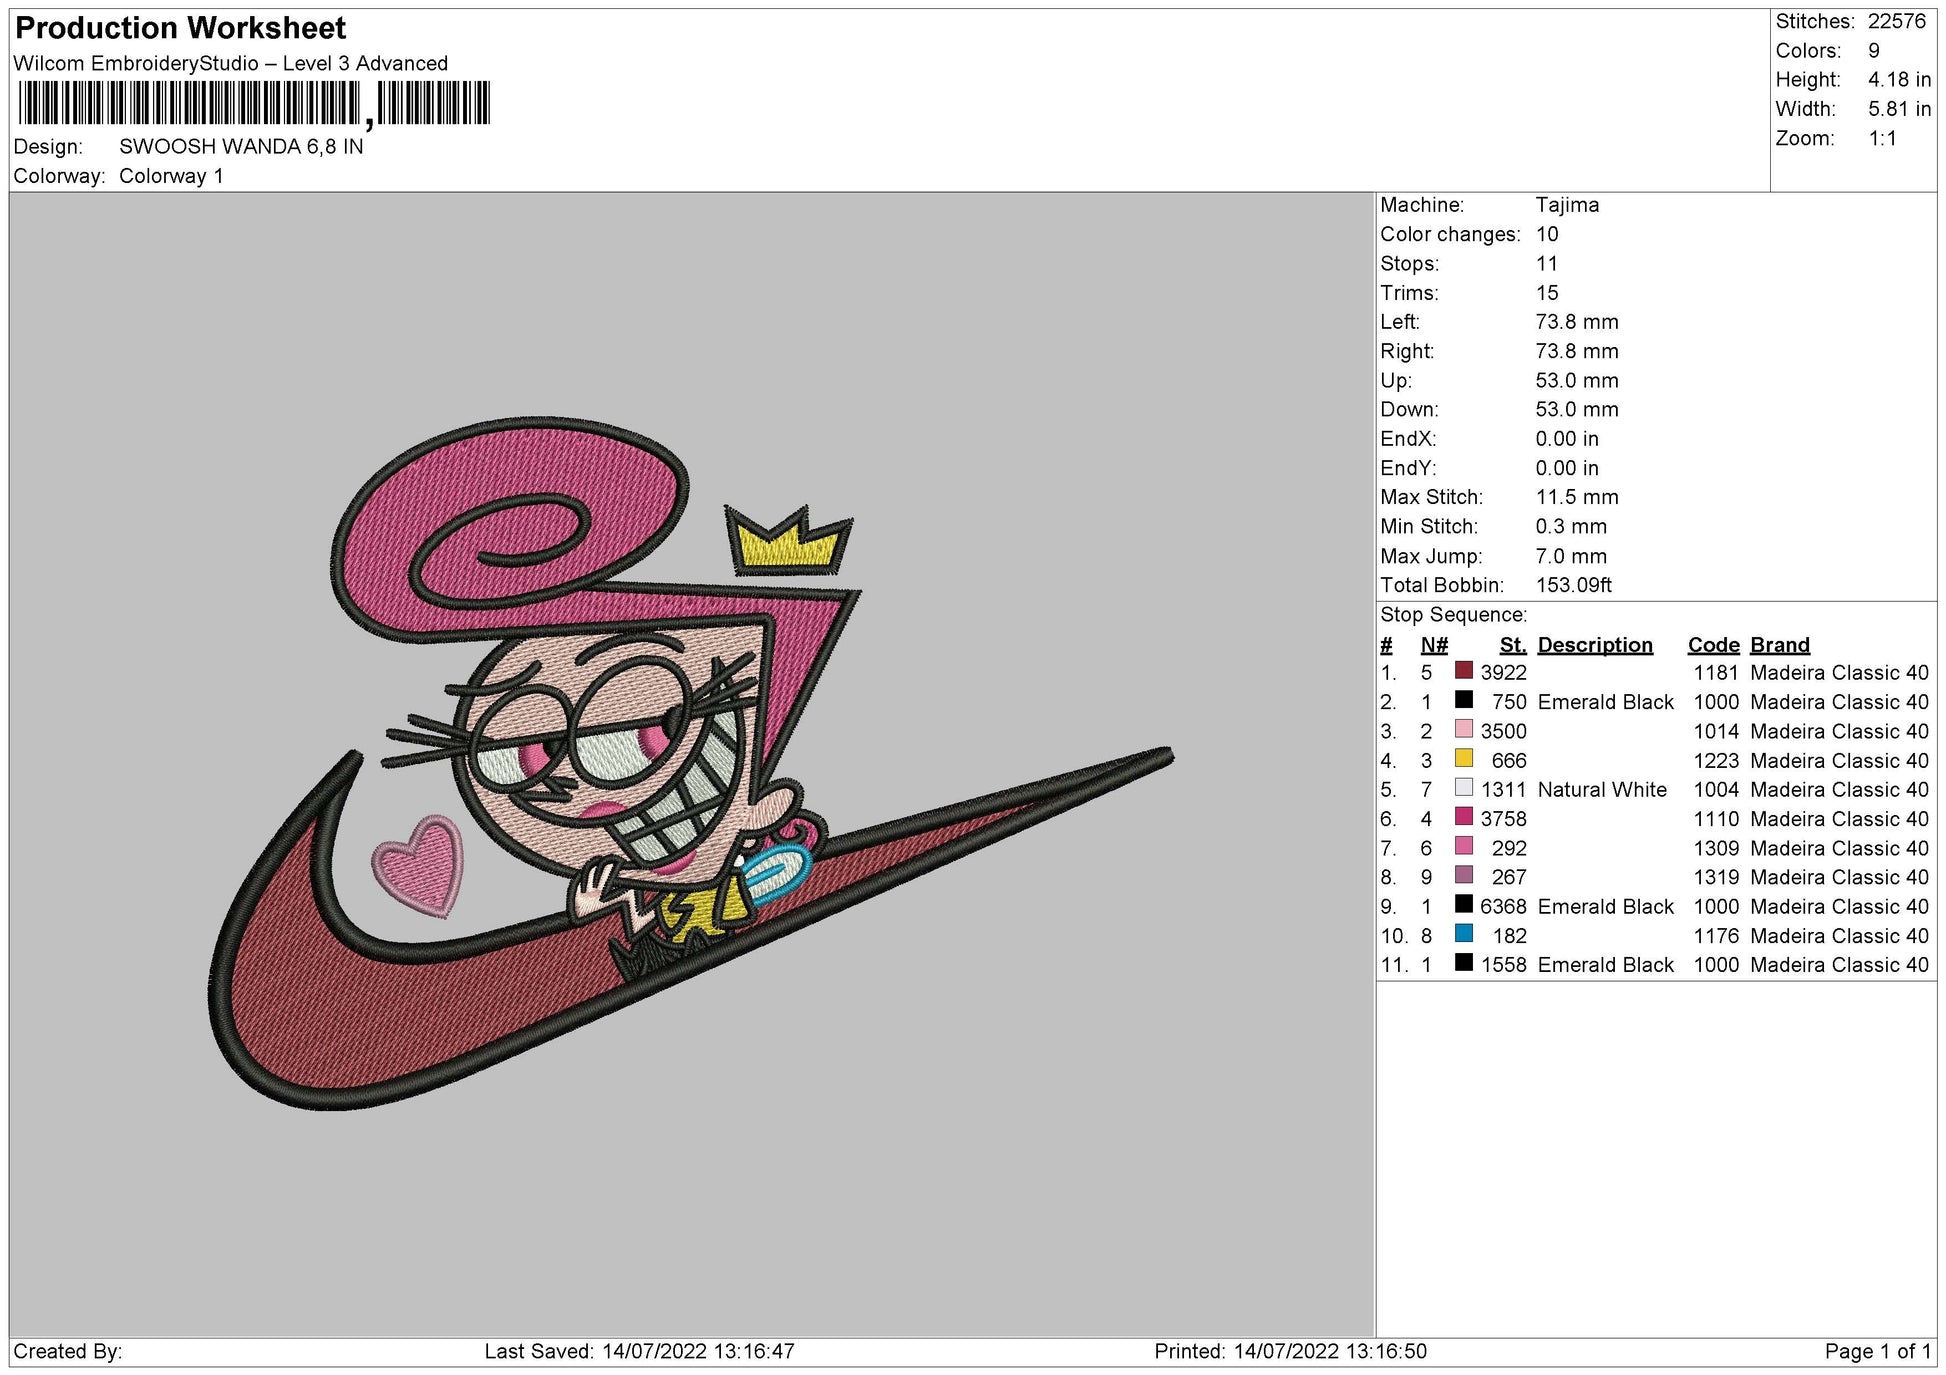Click the magenta swatch code 1110
Screen dimensions: 1946x1375
coord(1464,817)
